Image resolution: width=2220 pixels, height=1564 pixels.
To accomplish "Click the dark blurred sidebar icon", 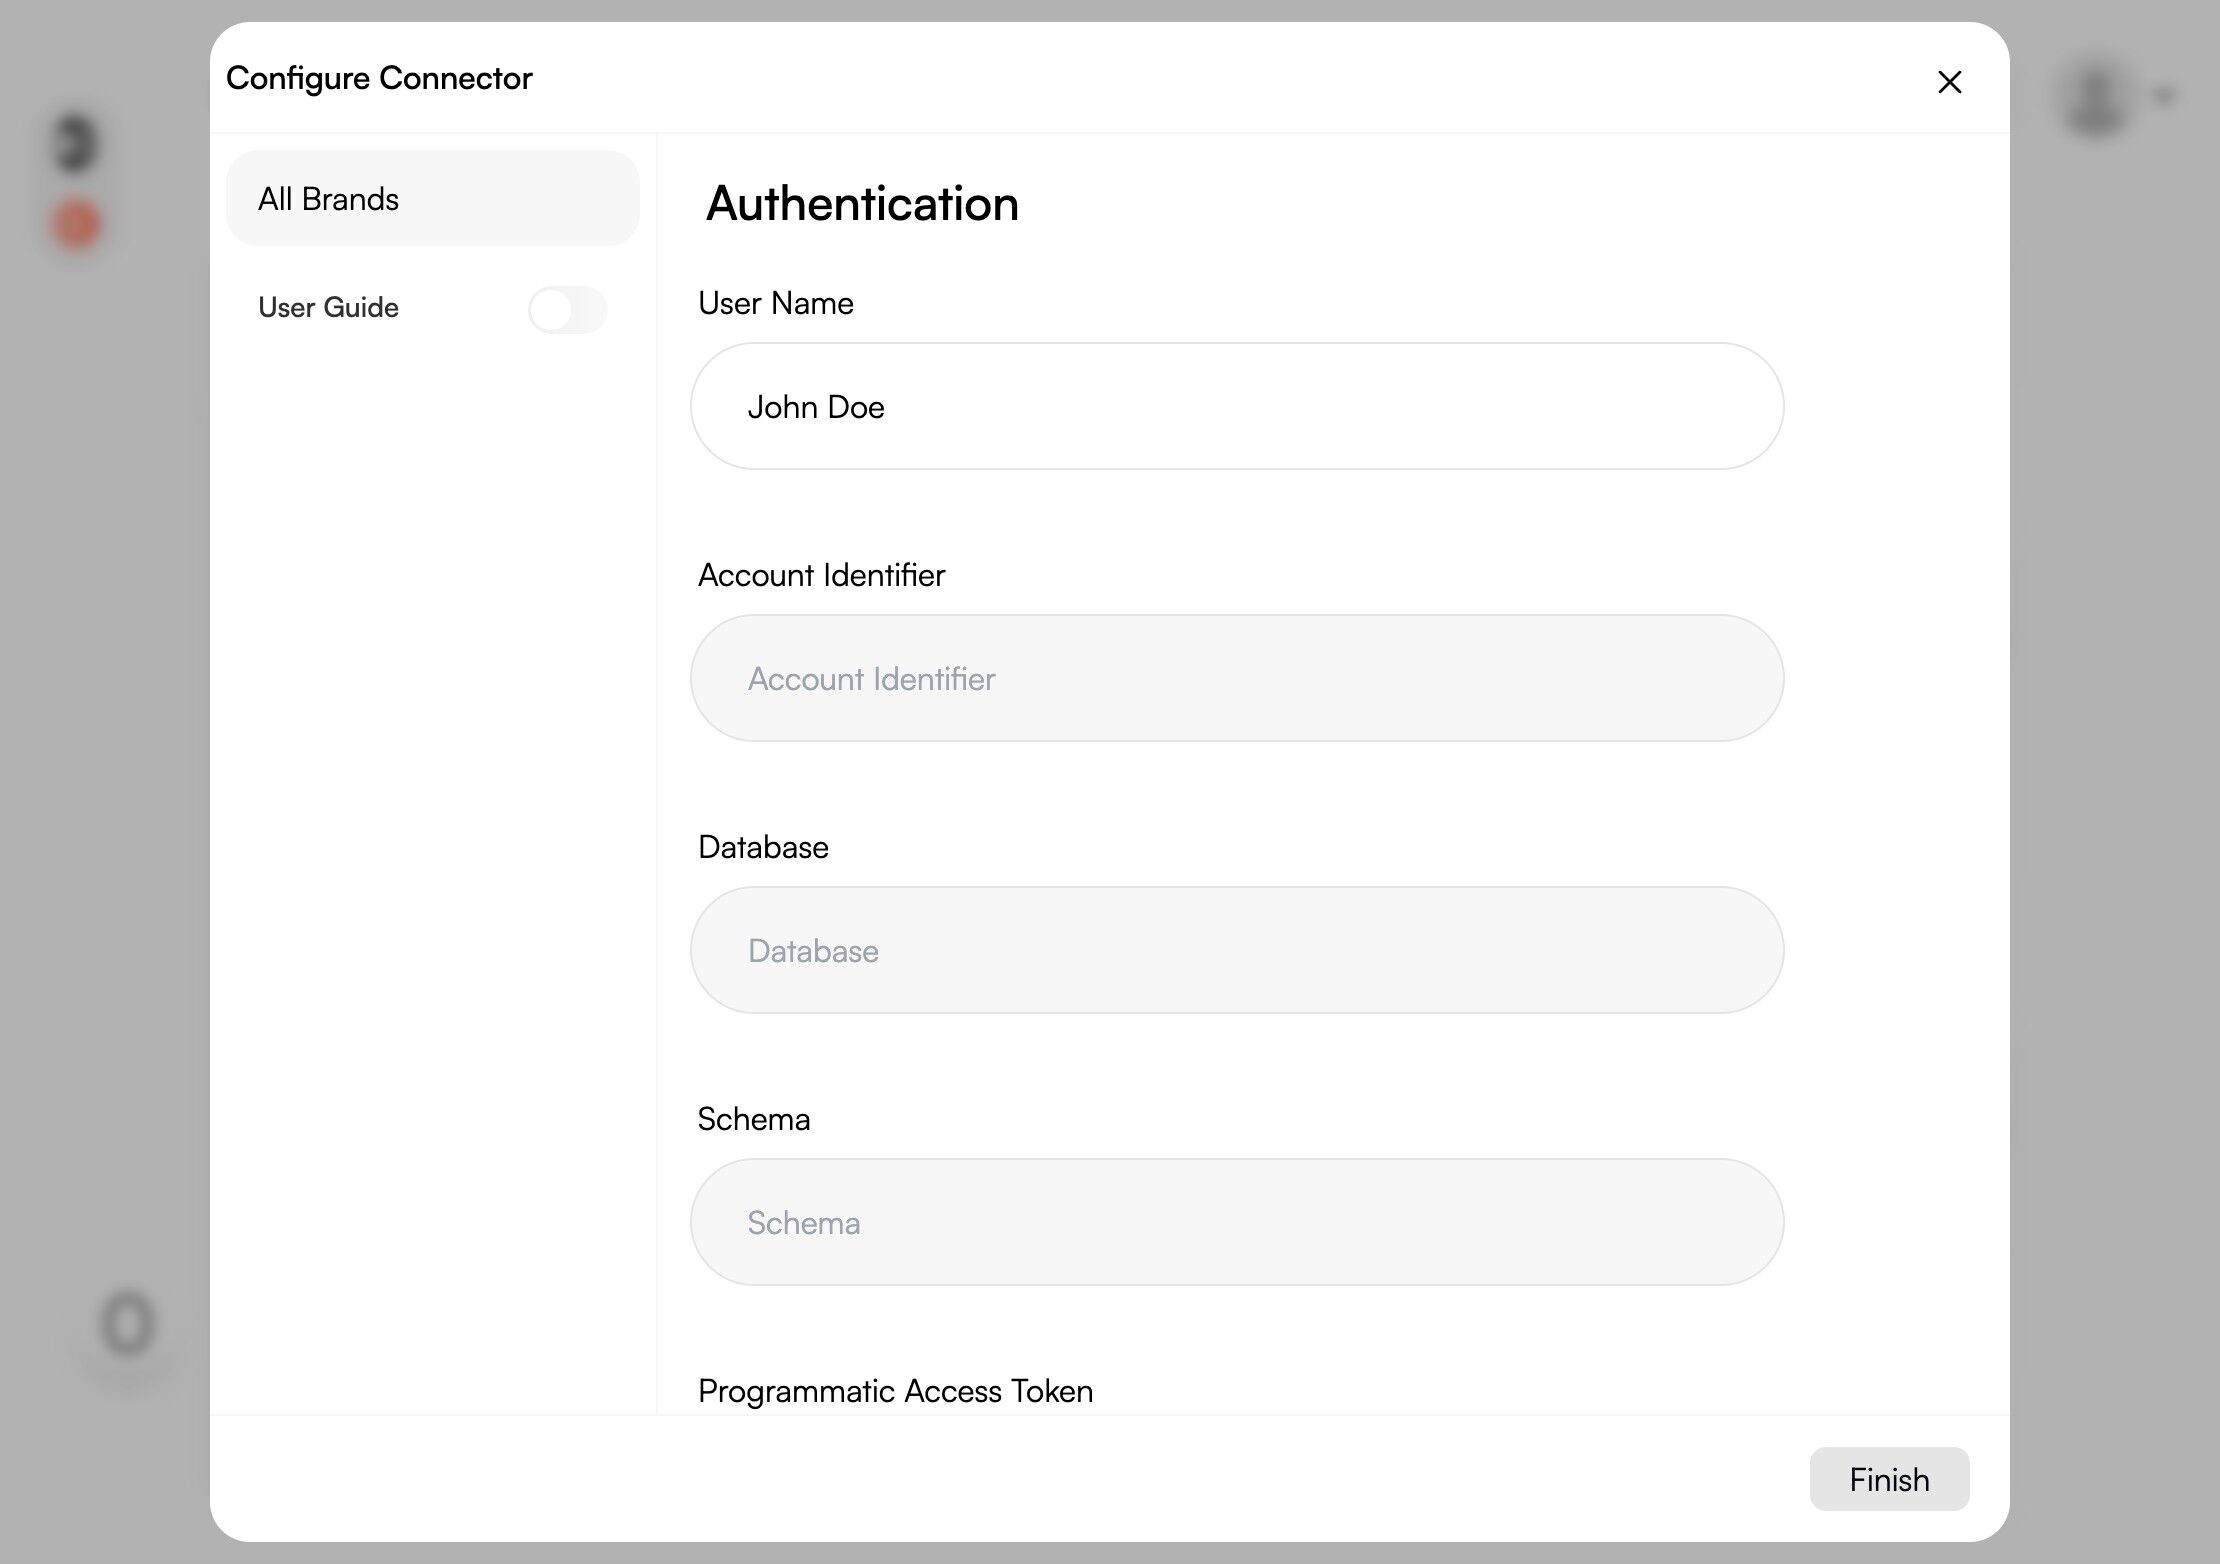I will pyautogui.click(x=76, y=143).
